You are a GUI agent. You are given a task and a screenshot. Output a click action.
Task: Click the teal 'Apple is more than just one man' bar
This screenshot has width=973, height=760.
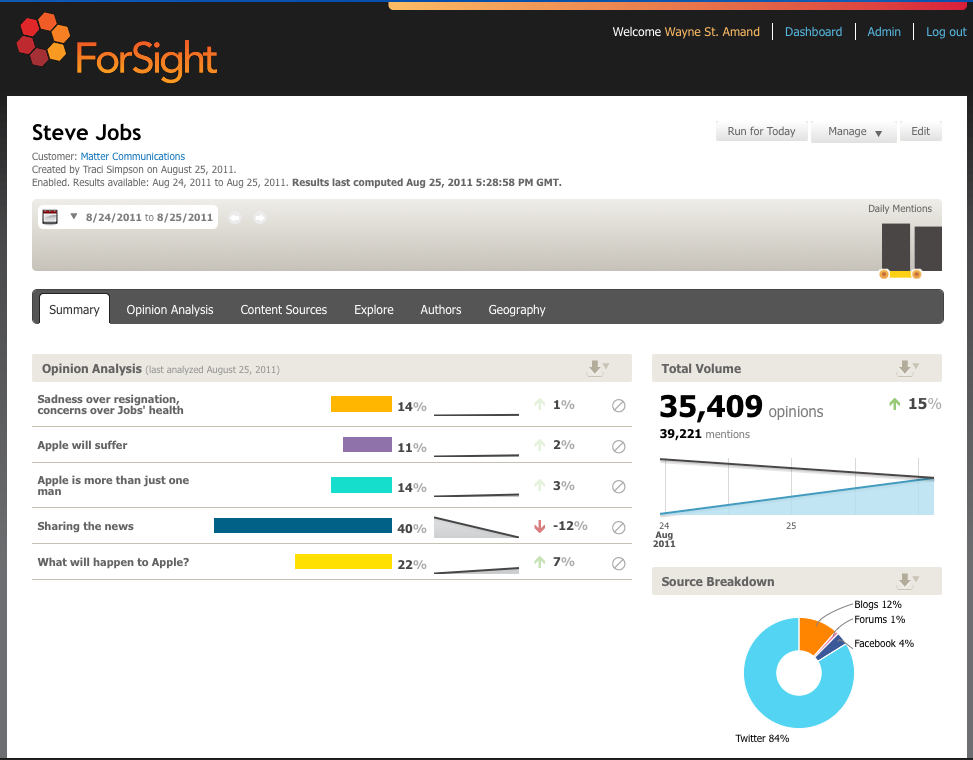click(x=361, y=485)
